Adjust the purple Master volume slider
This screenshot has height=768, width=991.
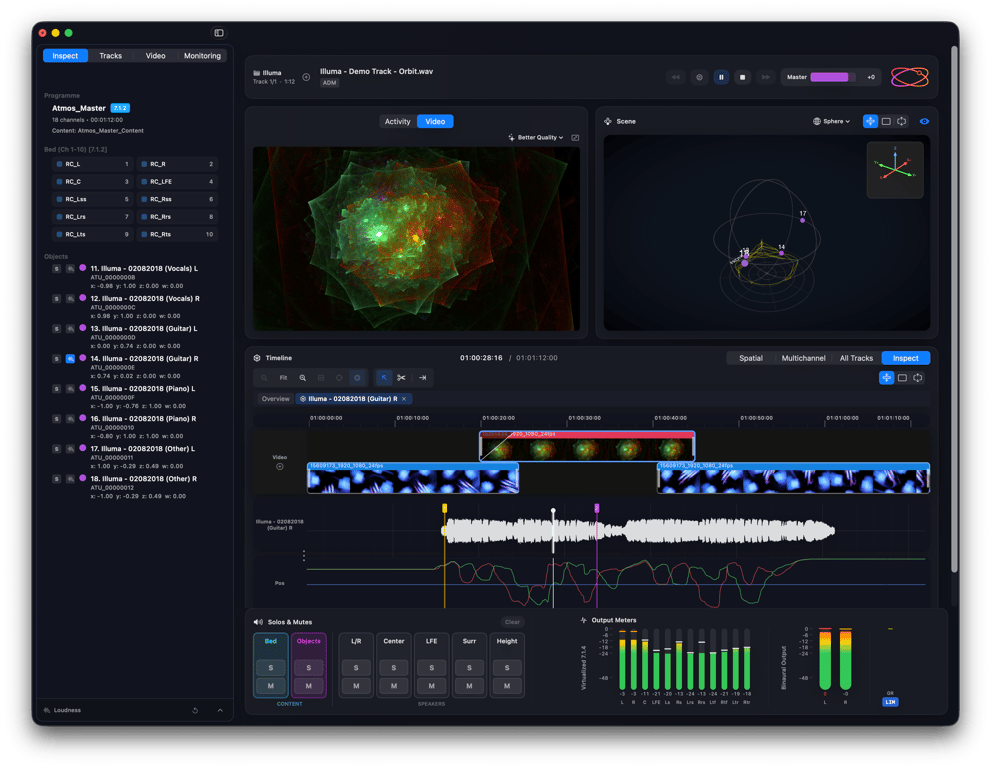830,77
